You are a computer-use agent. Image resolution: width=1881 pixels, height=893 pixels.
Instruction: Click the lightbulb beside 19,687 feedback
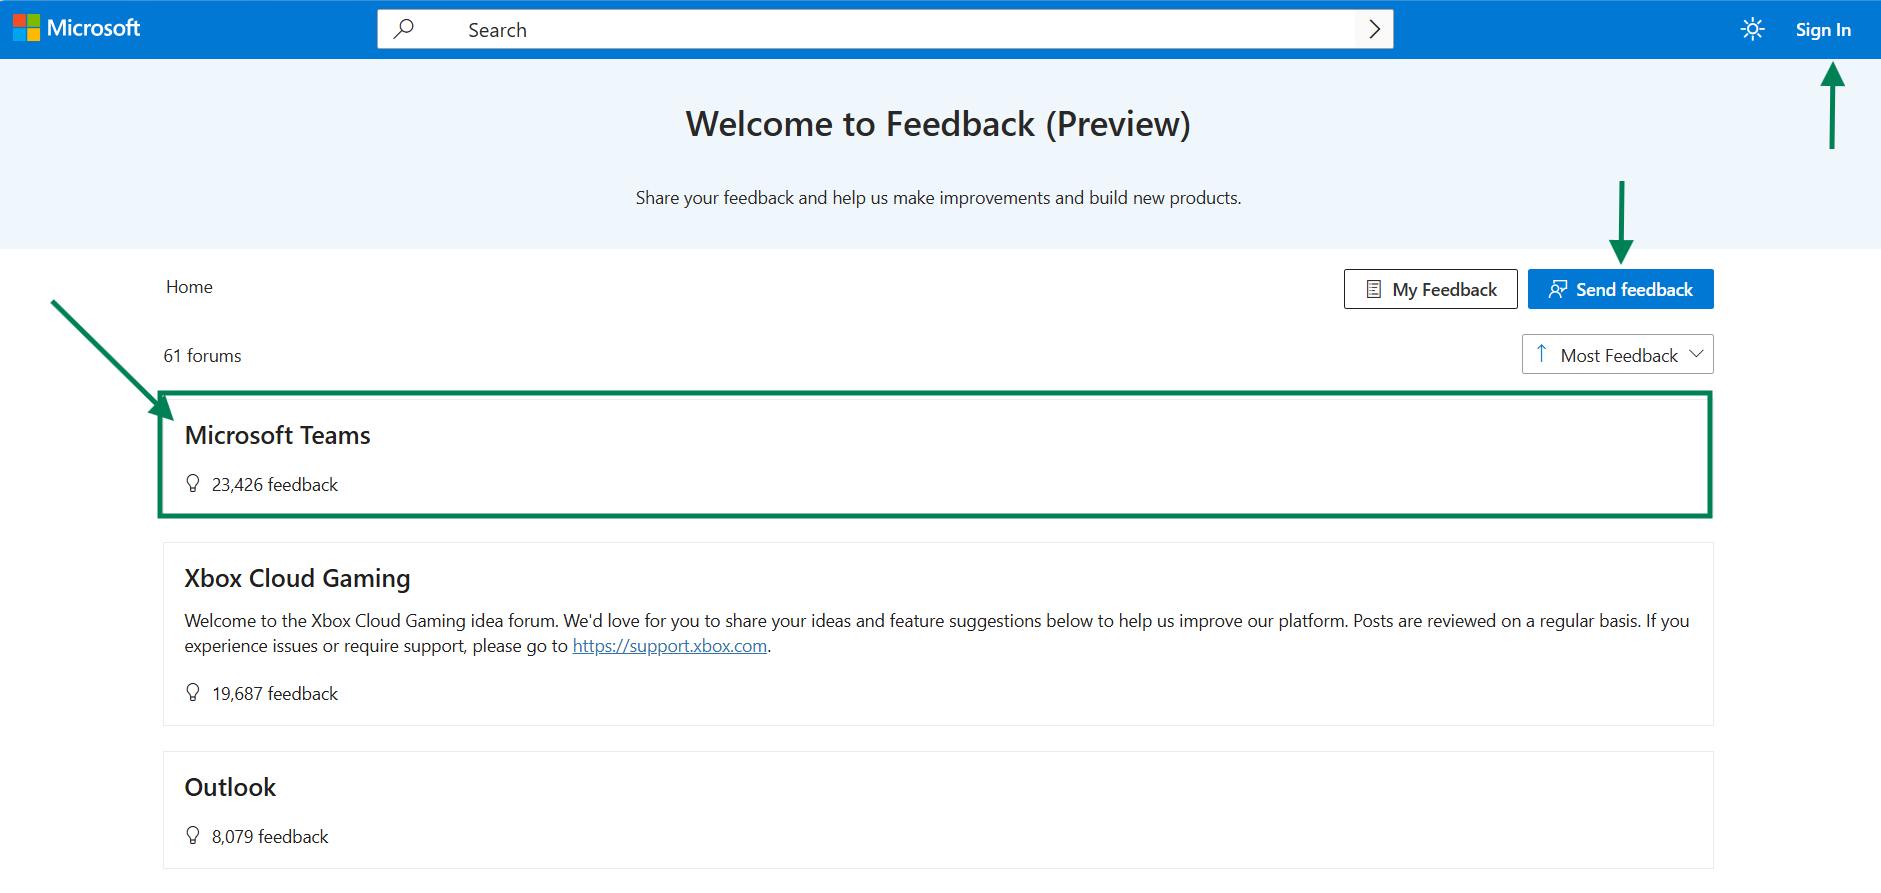193,693
